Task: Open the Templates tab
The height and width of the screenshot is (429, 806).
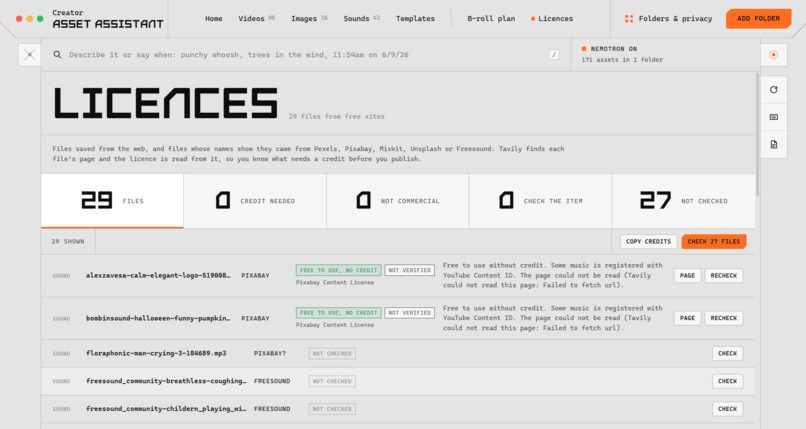Action: 415,18
